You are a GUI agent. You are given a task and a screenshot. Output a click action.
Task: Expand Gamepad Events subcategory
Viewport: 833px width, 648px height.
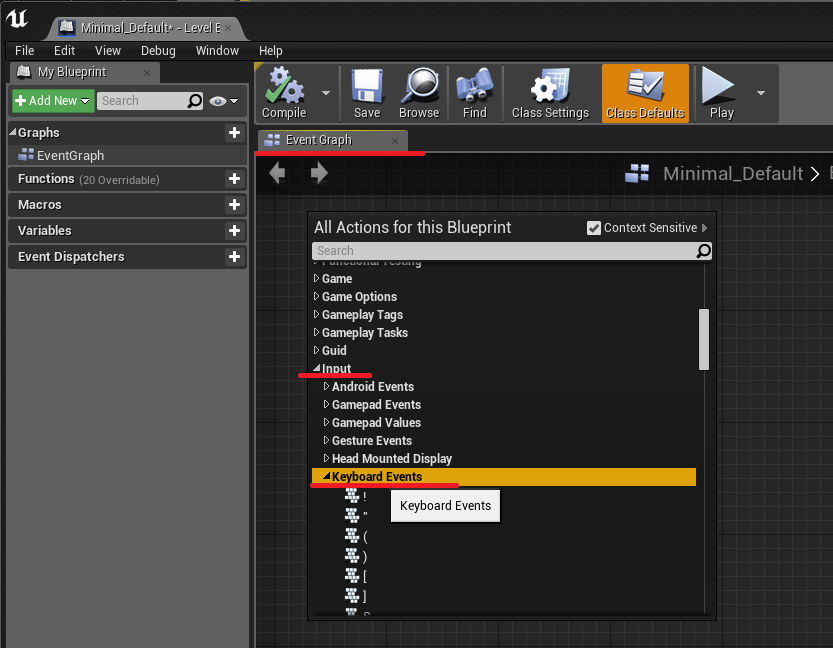coord(326,404)
